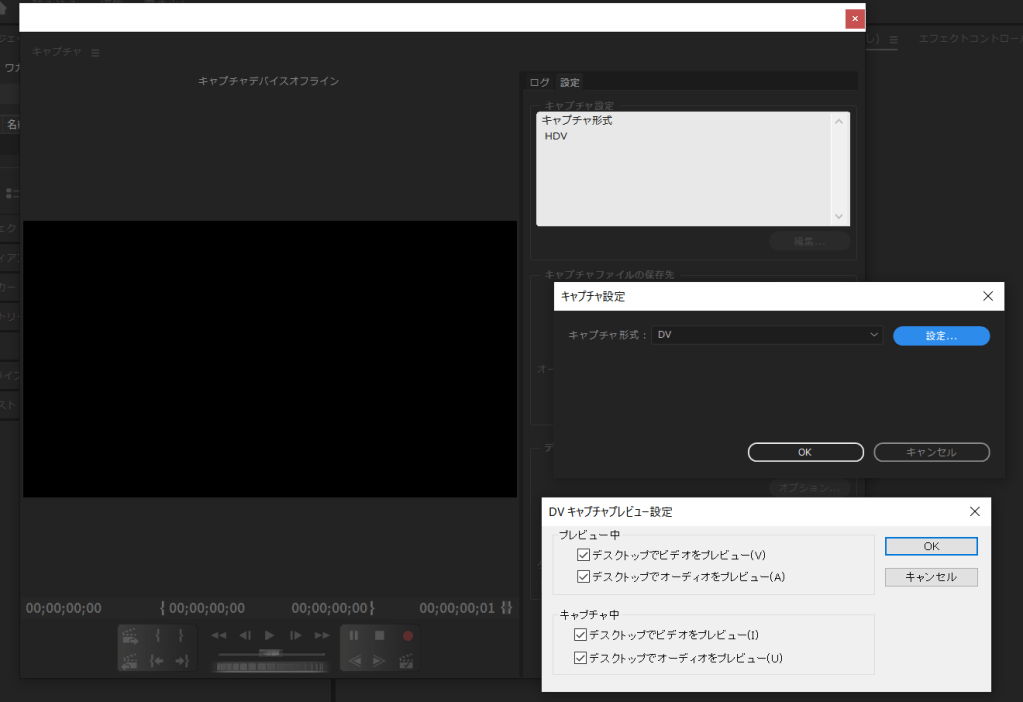Open the キャプチャ panel hamburger menu
The height and width of the screenshot is (702, 1023).
(x=95, y=52)
